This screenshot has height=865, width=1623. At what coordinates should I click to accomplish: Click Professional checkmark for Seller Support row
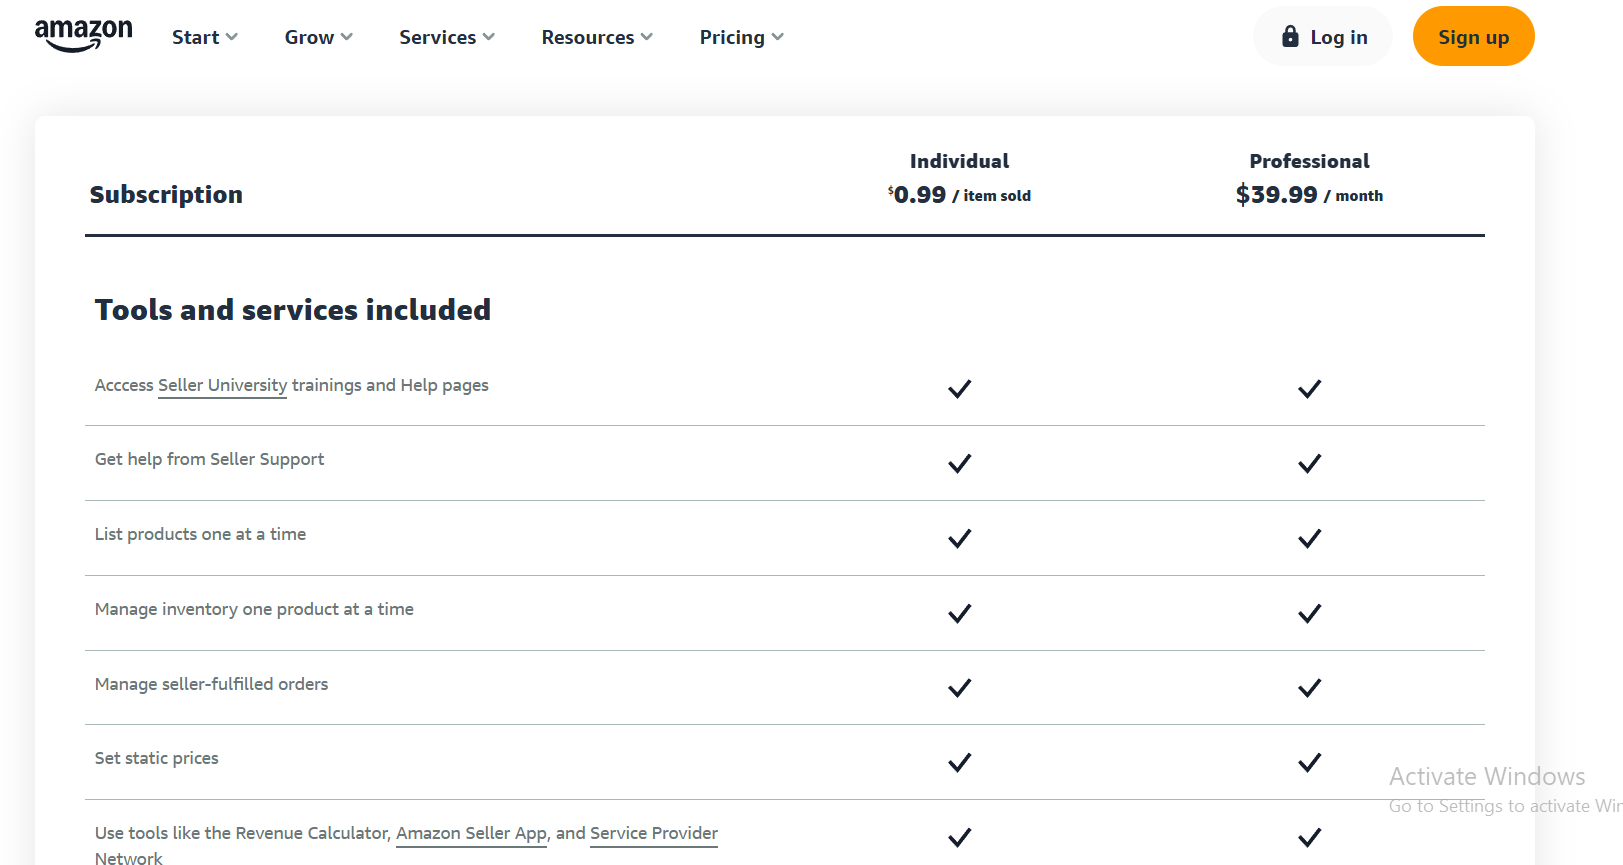pyautogui.click(x=1310, y=463)
